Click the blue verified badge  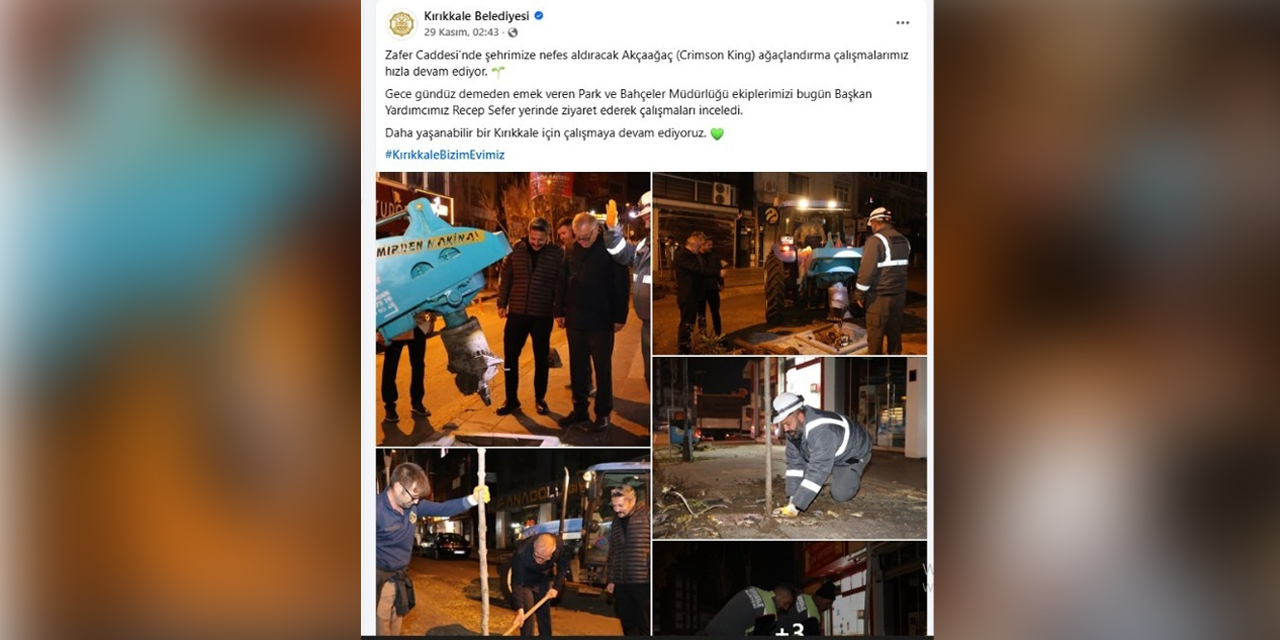coord(539,16)
